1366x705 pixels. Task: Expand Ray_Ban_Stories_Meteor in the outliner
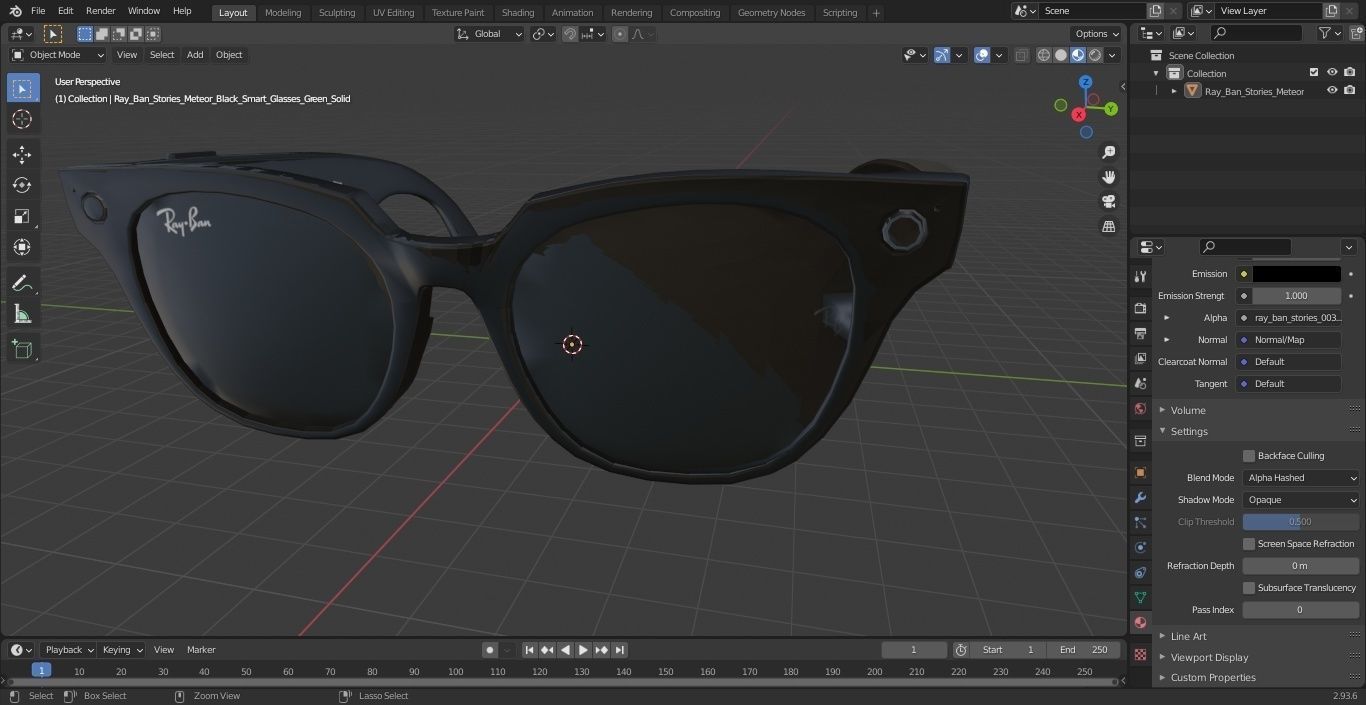1174,91
